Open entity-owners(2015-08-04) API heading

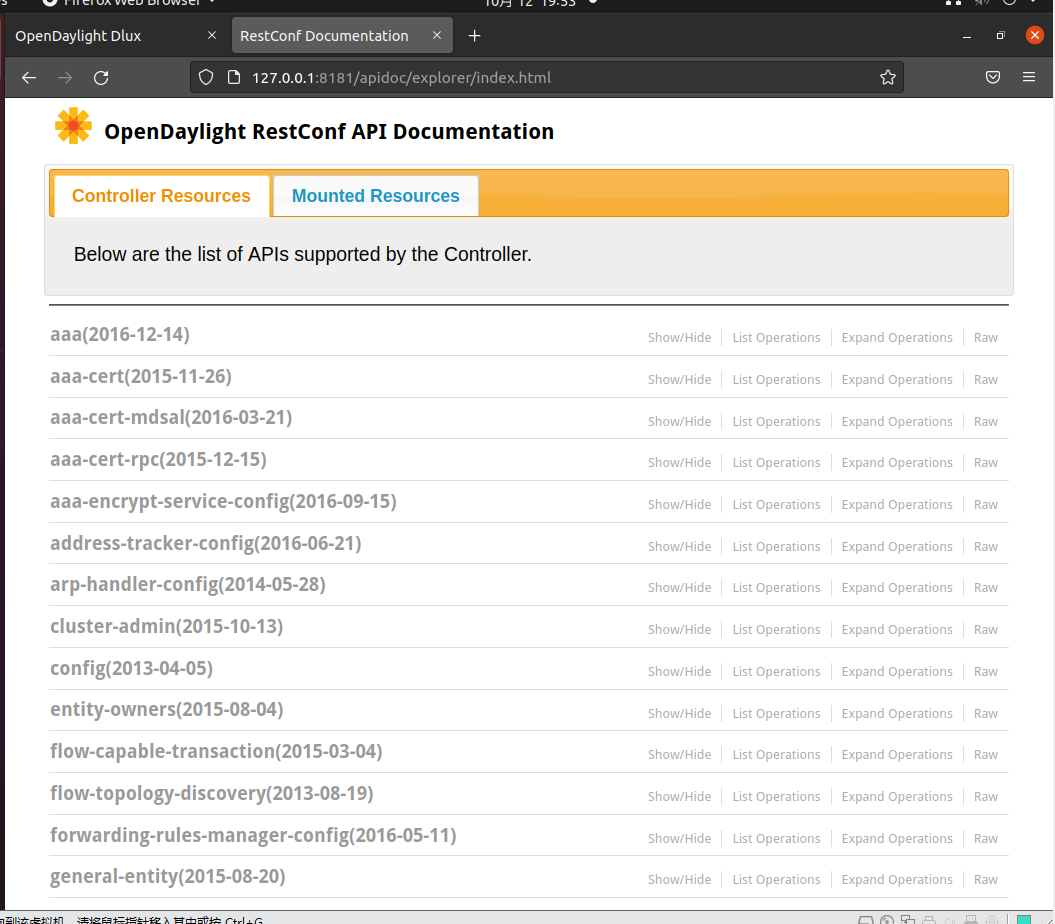pyautogui.click(x=167, y=709)
